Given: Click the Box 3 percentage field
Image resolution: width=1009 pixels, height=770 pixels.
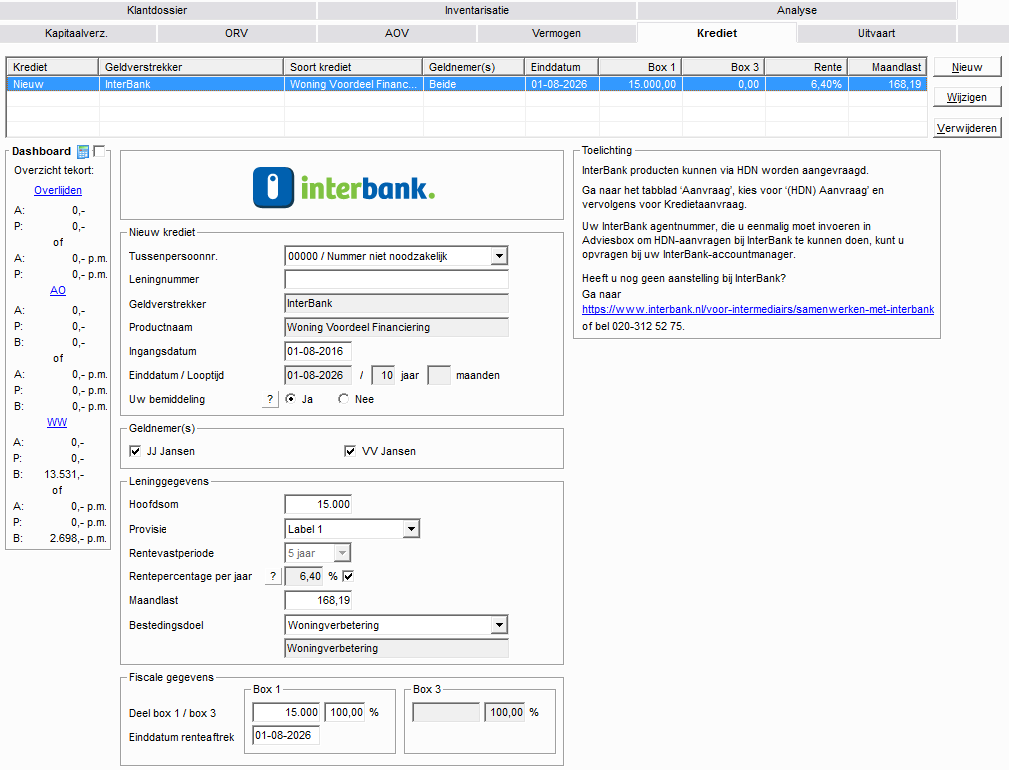Looking at the screenshot, I should [x=504, y=712].
